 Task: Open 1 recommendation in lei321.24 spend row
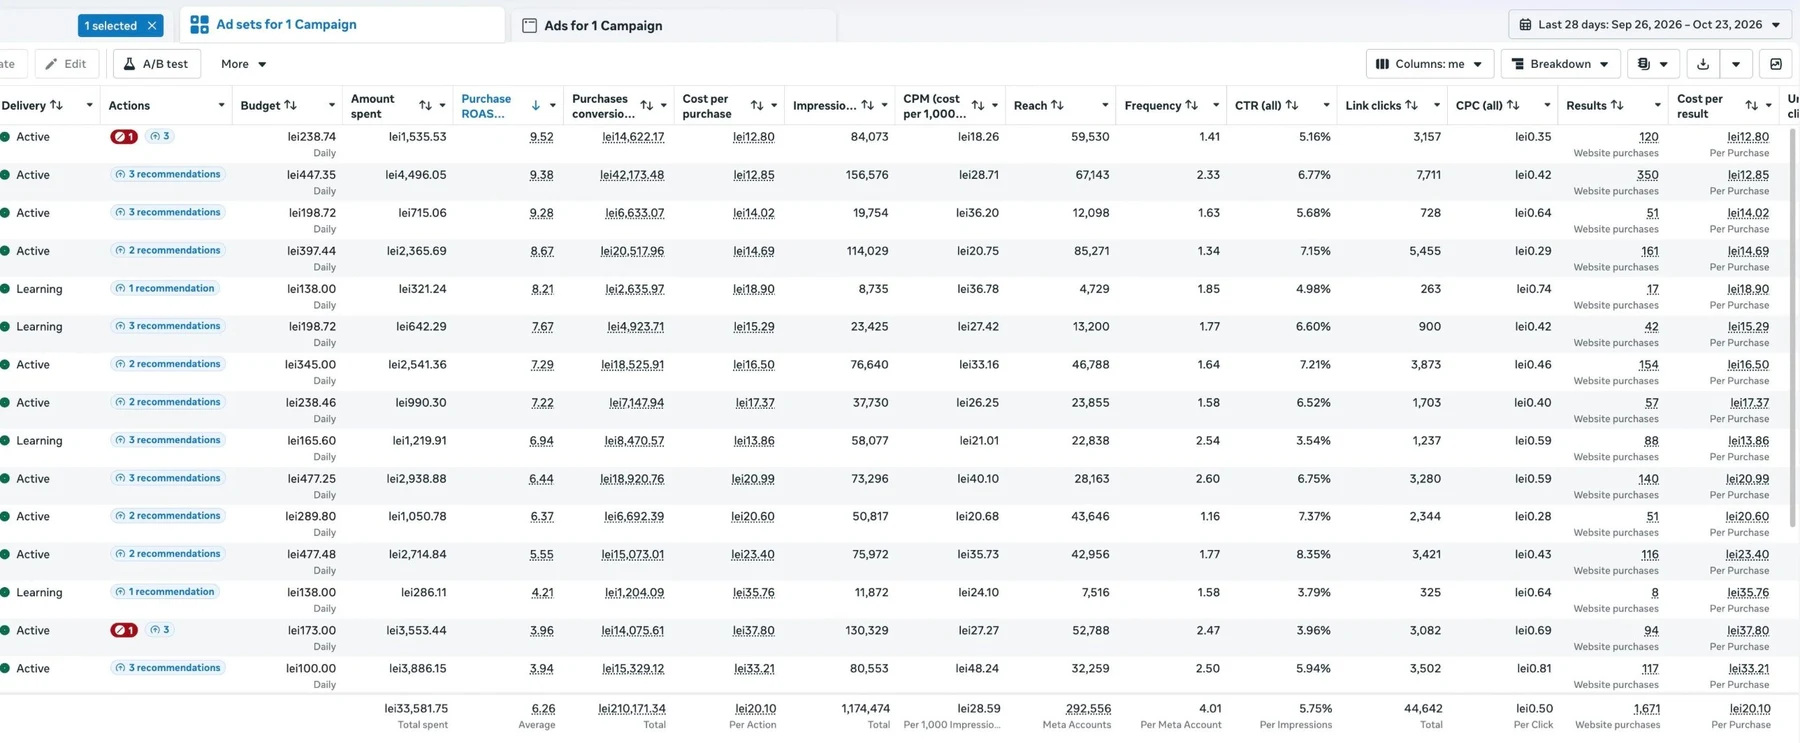164,288
